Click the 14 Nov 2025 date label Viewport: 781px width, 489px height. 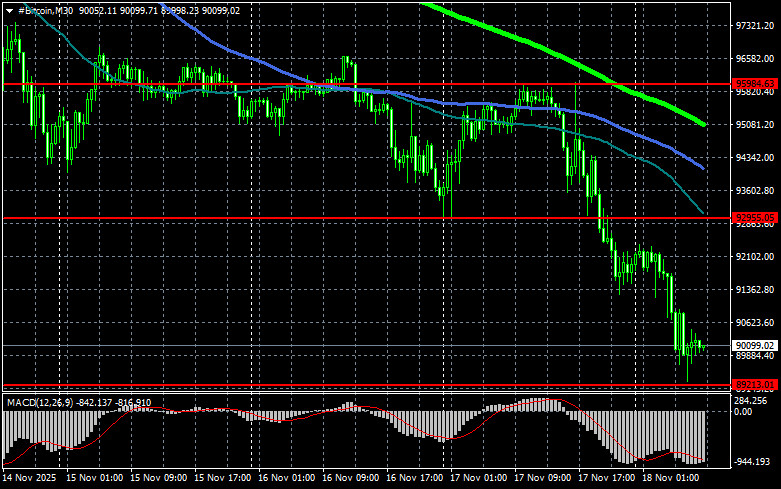29,479
